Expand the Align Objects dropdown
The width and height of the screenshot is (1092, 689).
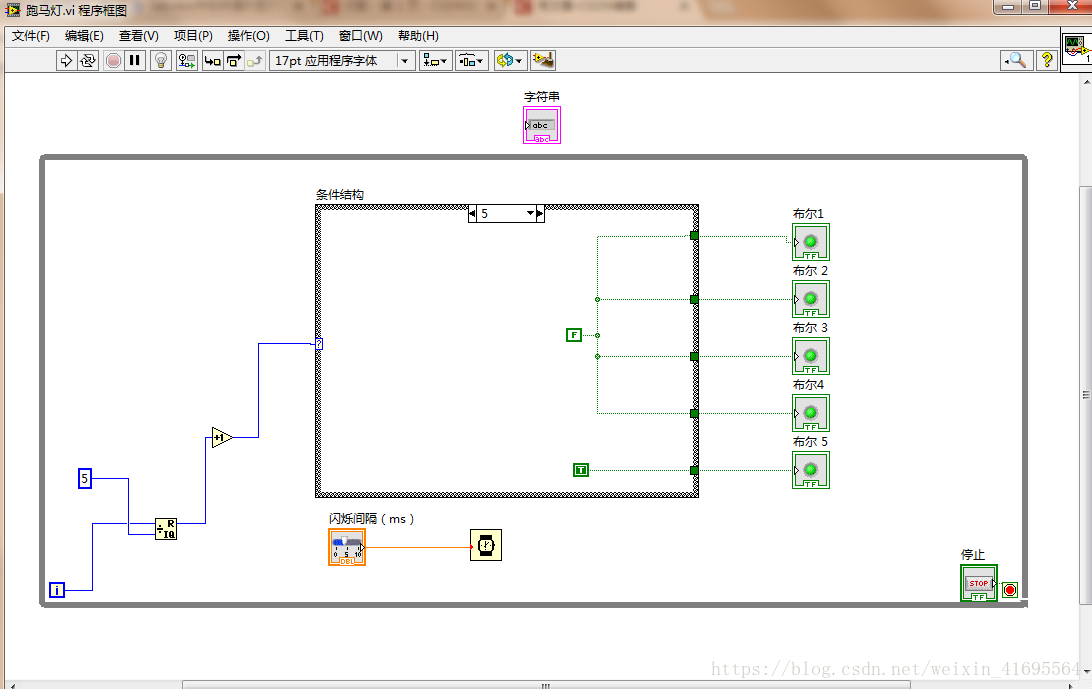click(x=435, y=61)
